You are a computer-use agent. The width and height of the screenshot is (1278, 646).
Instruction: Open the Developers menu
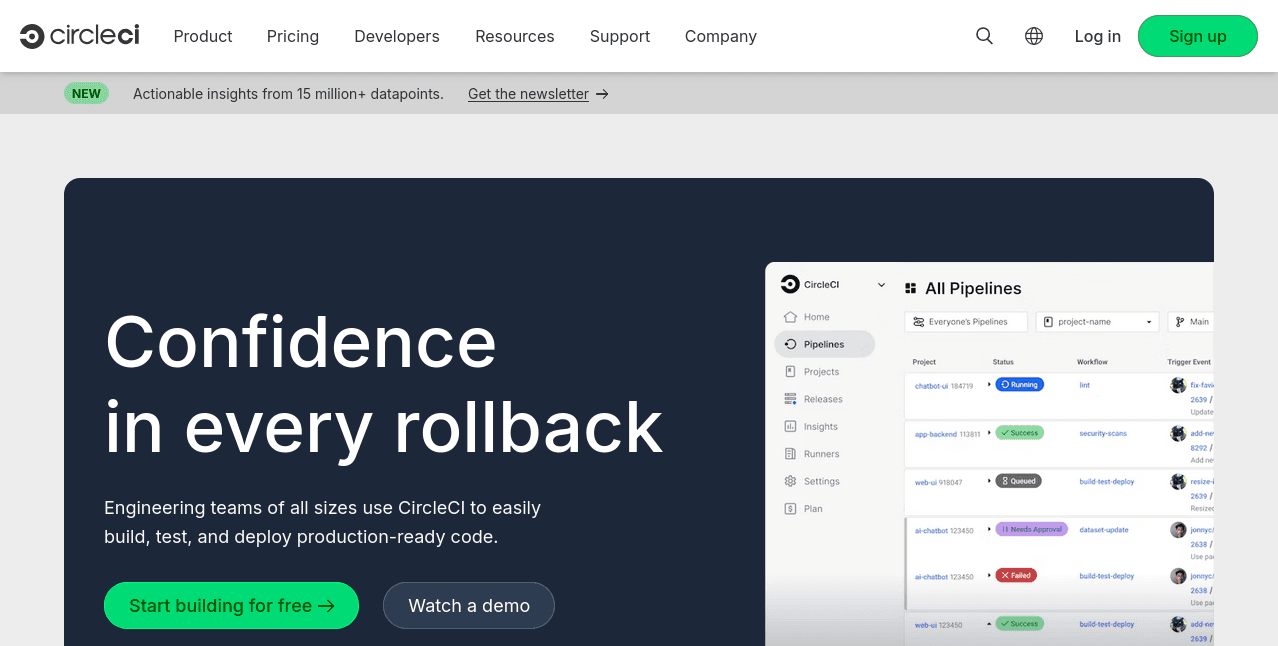click(397, 36)
